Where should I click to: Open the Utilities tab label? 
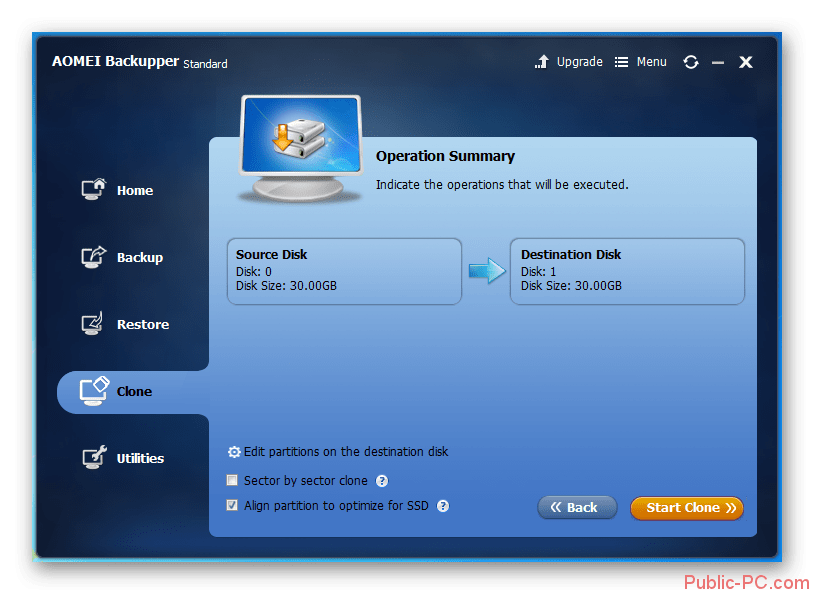(140, 458)
